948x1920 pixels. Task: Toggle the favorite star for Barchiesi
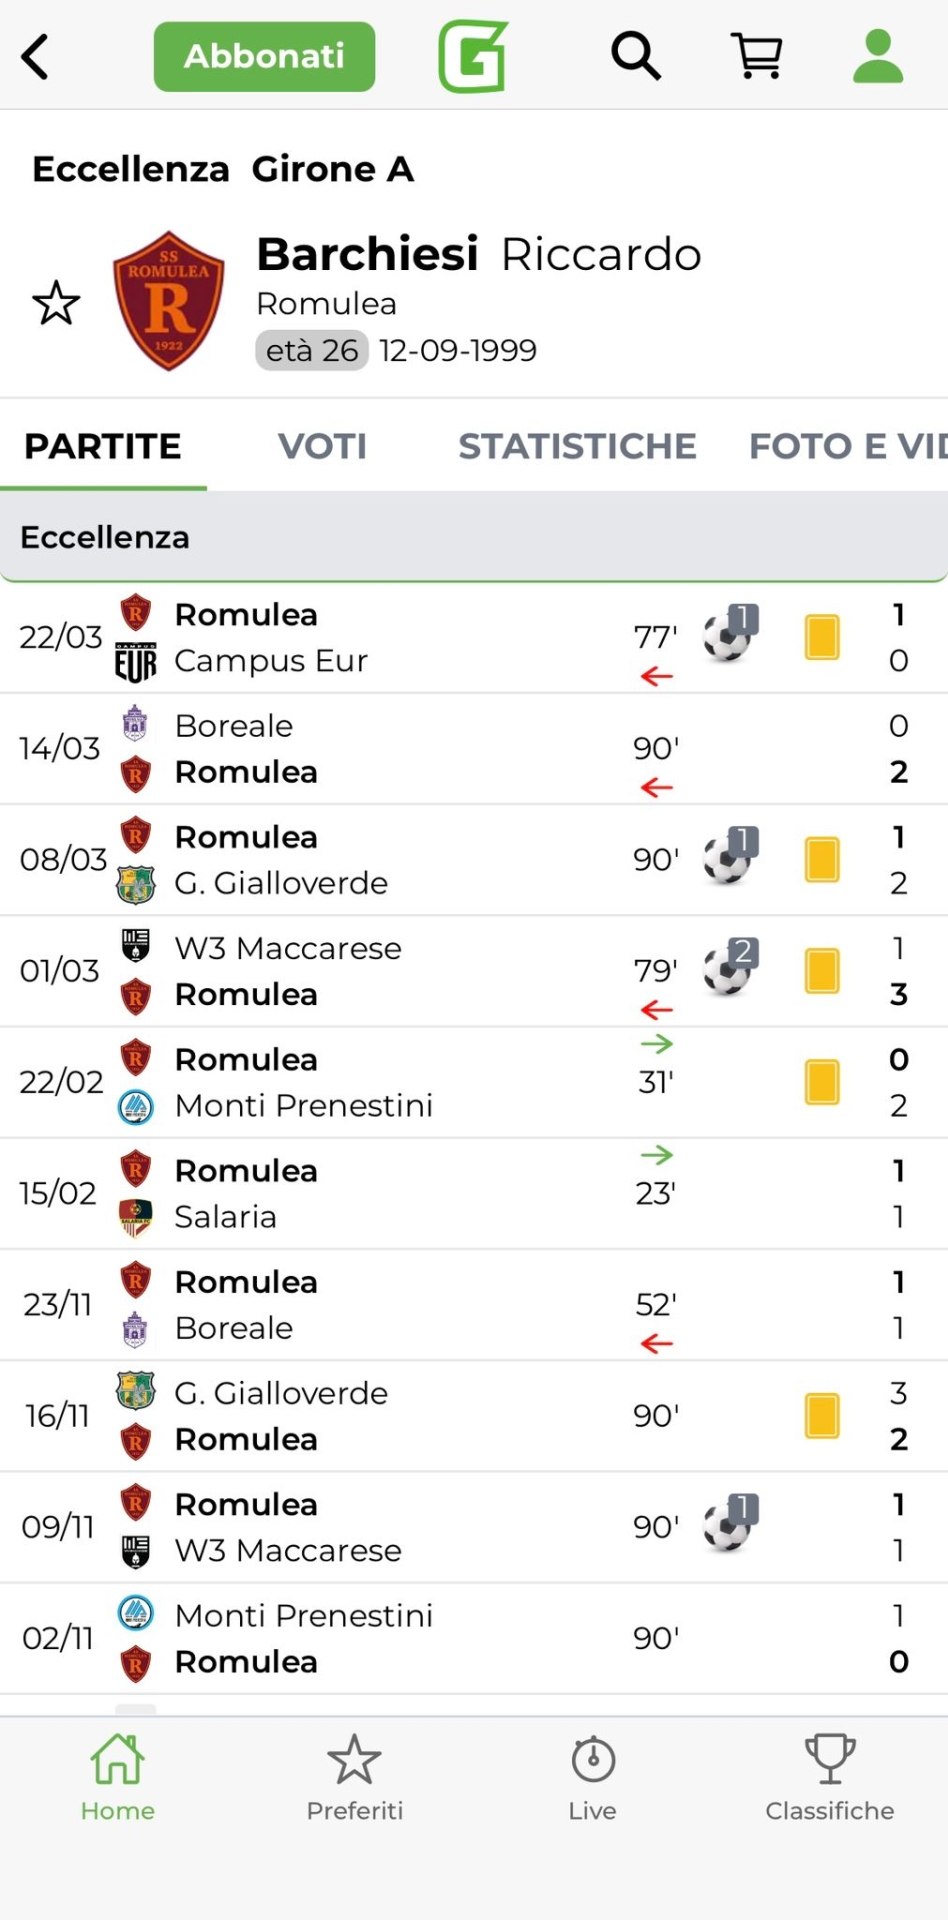56,303
